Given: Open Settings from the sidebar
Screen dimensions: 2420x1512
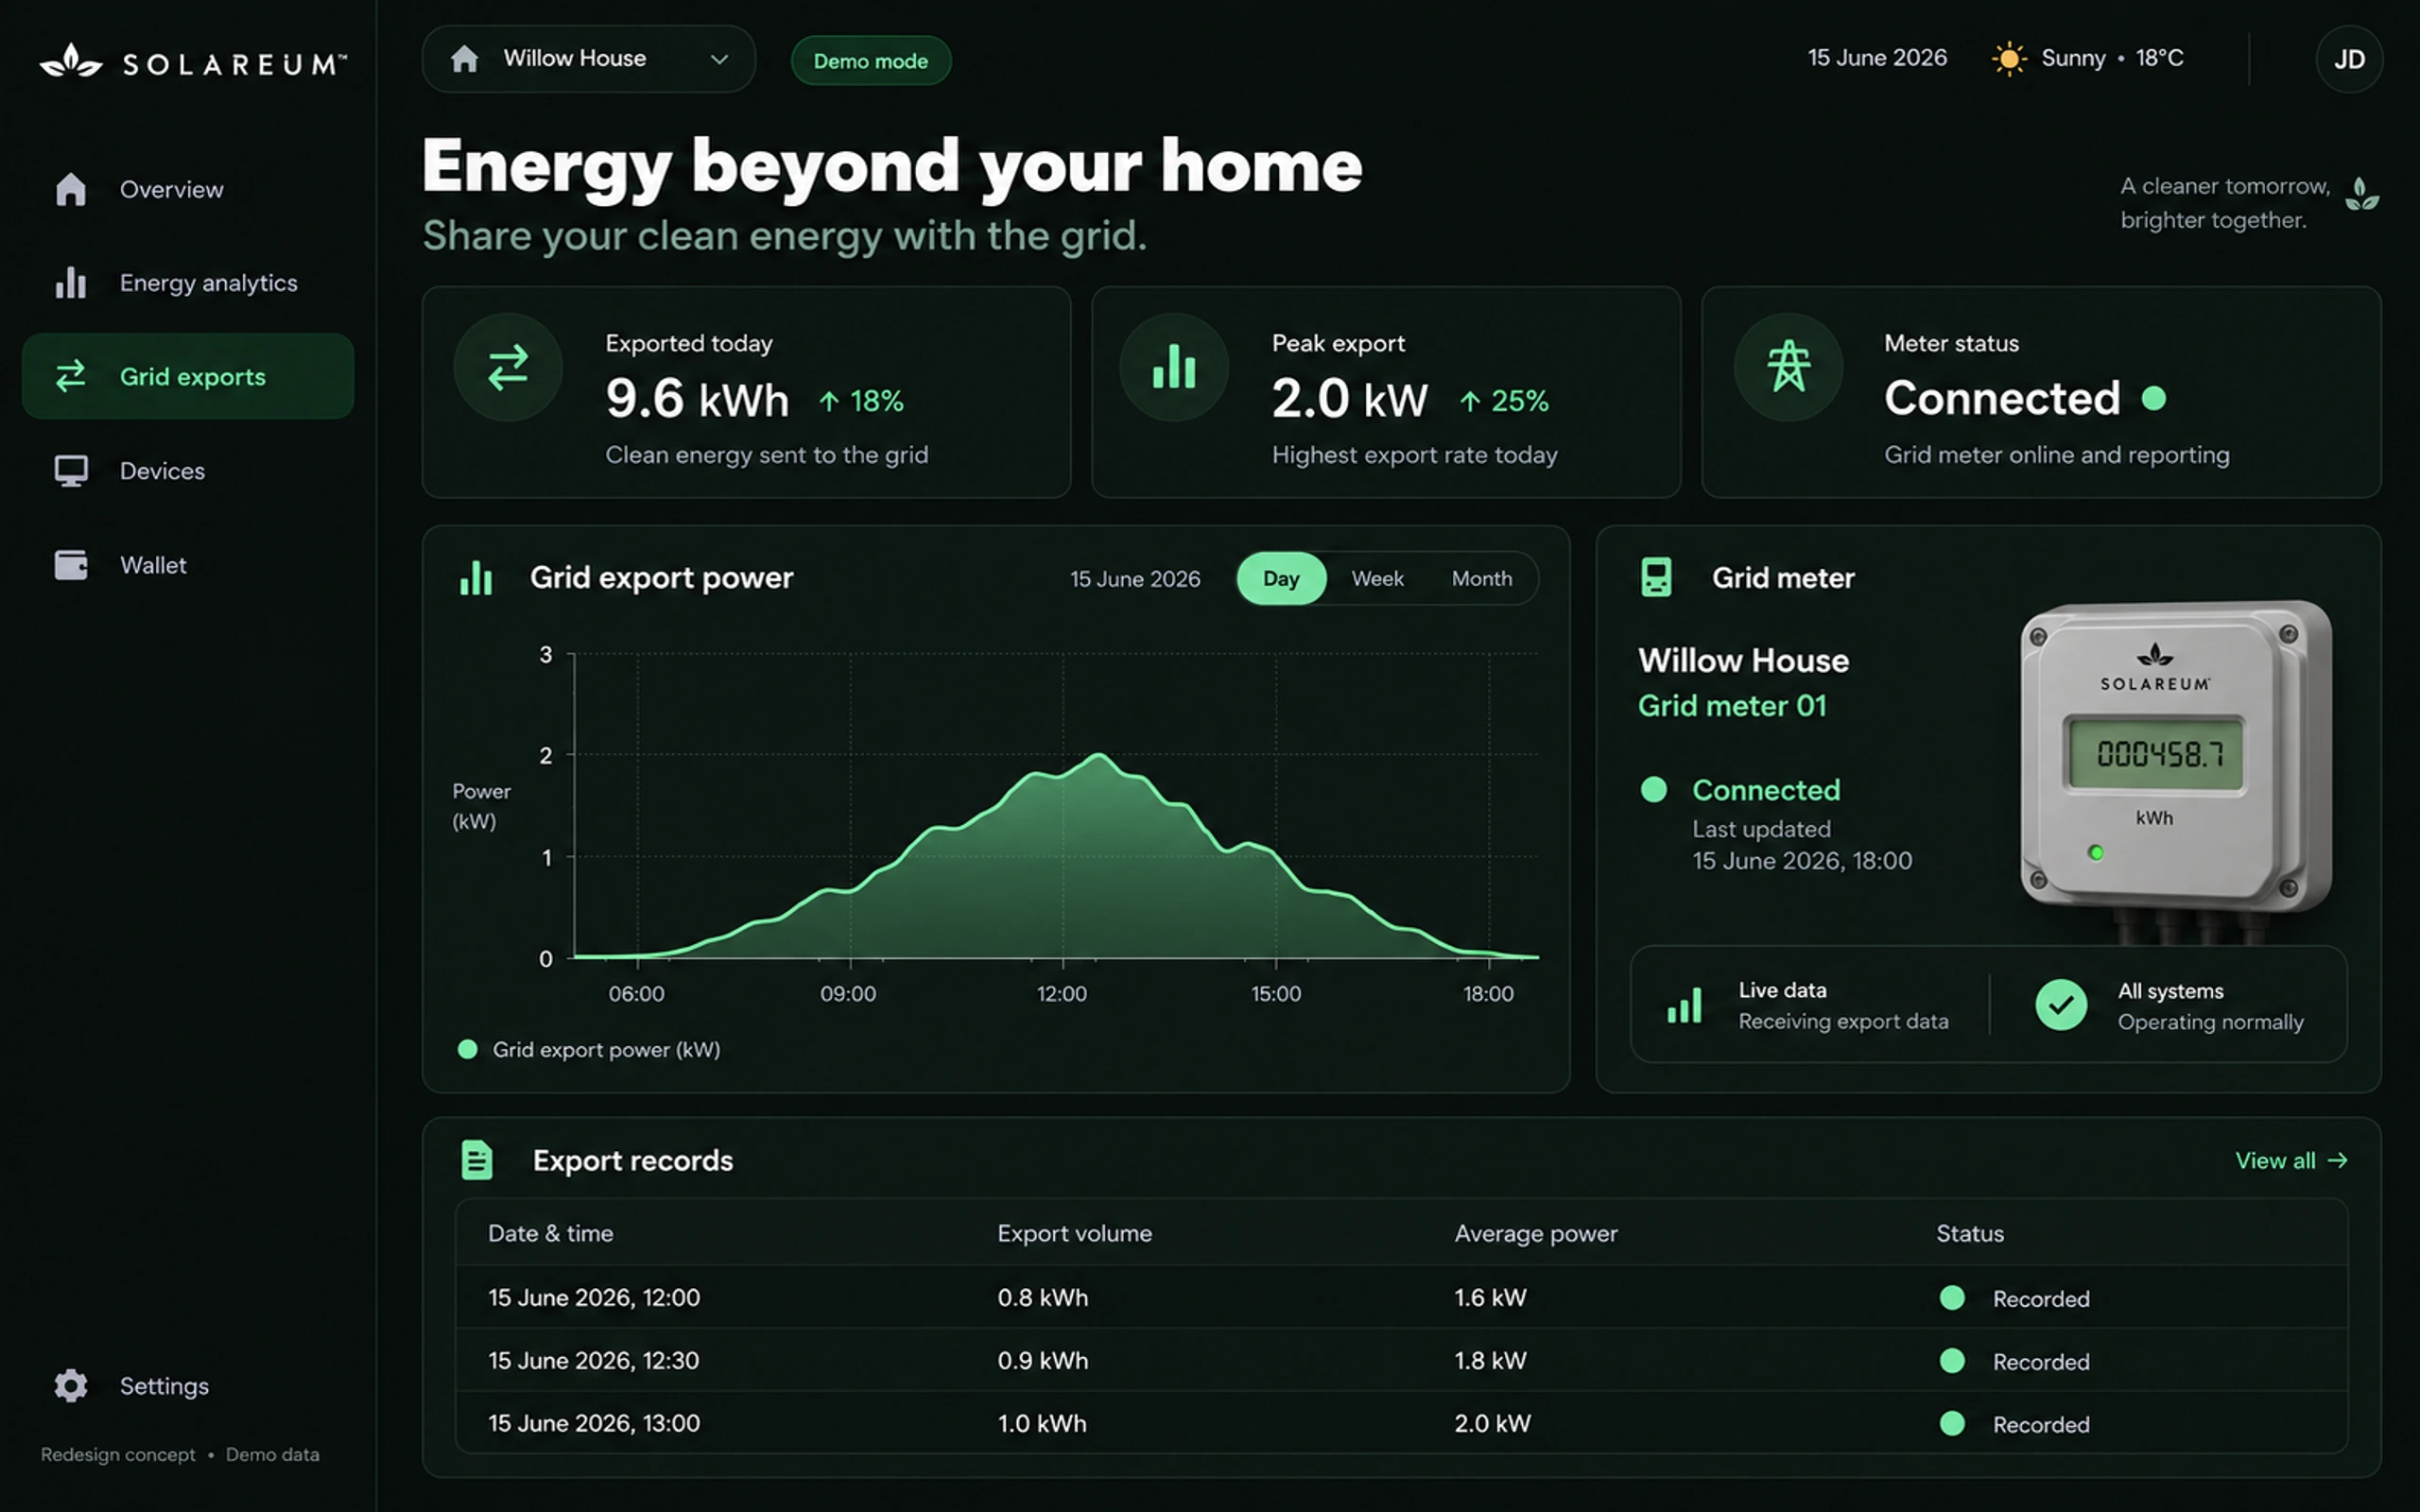Looking at the screenshot, I should (x=188, y=1385).
